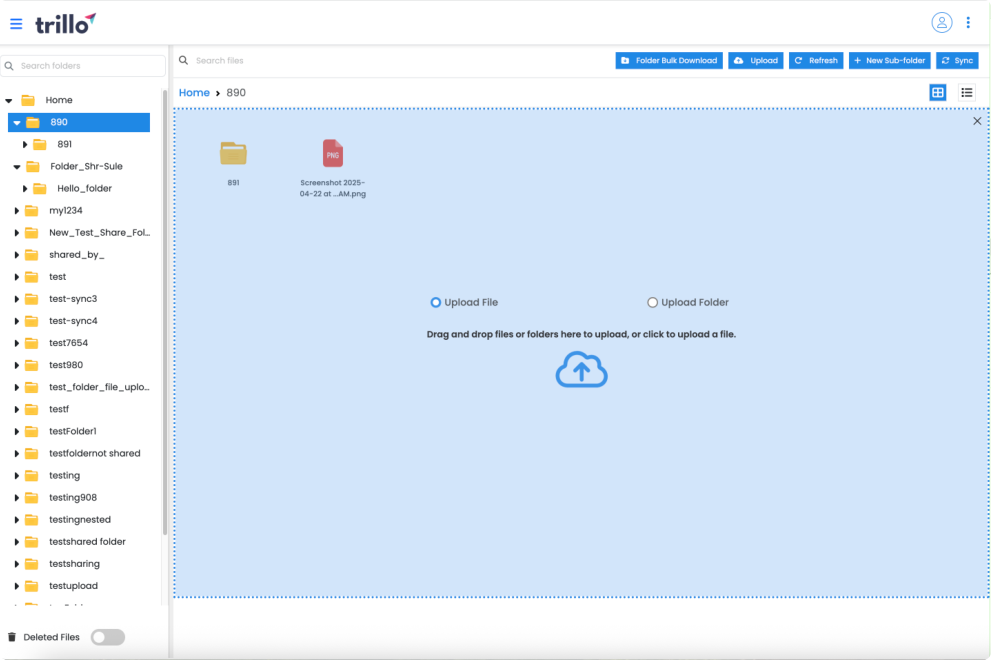Click the Hello_folder folder icon
This screenshot has width=992, height=661.
coord(40,188)
